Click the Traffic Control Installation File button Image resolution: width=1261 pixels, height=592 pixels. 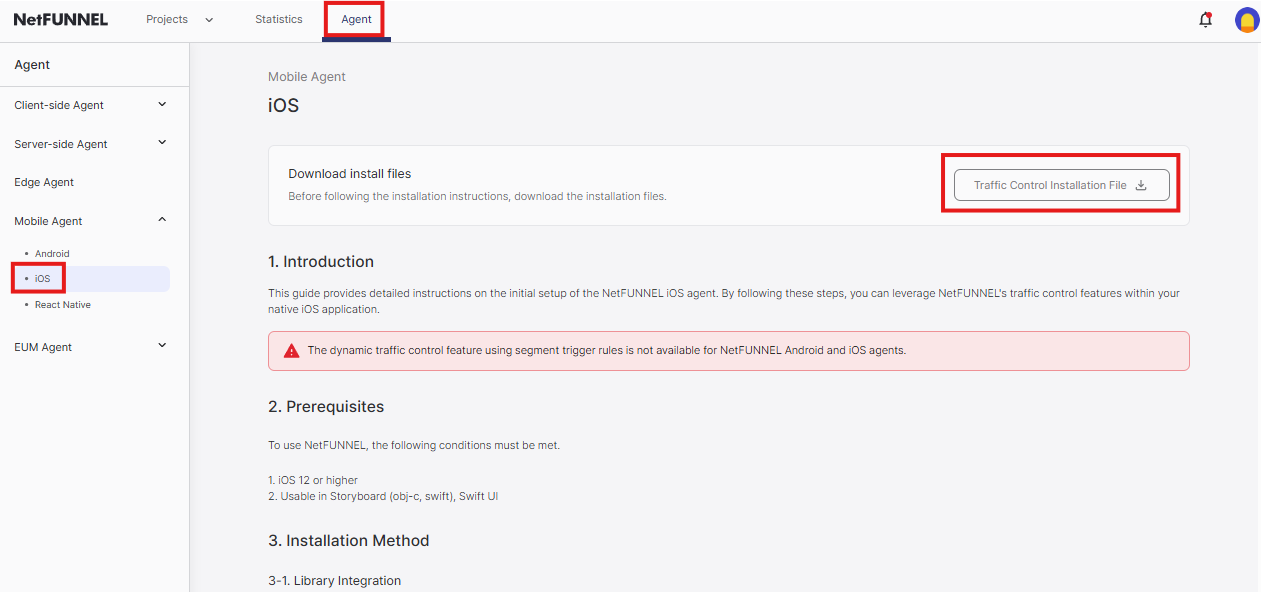click(1061, 184)
